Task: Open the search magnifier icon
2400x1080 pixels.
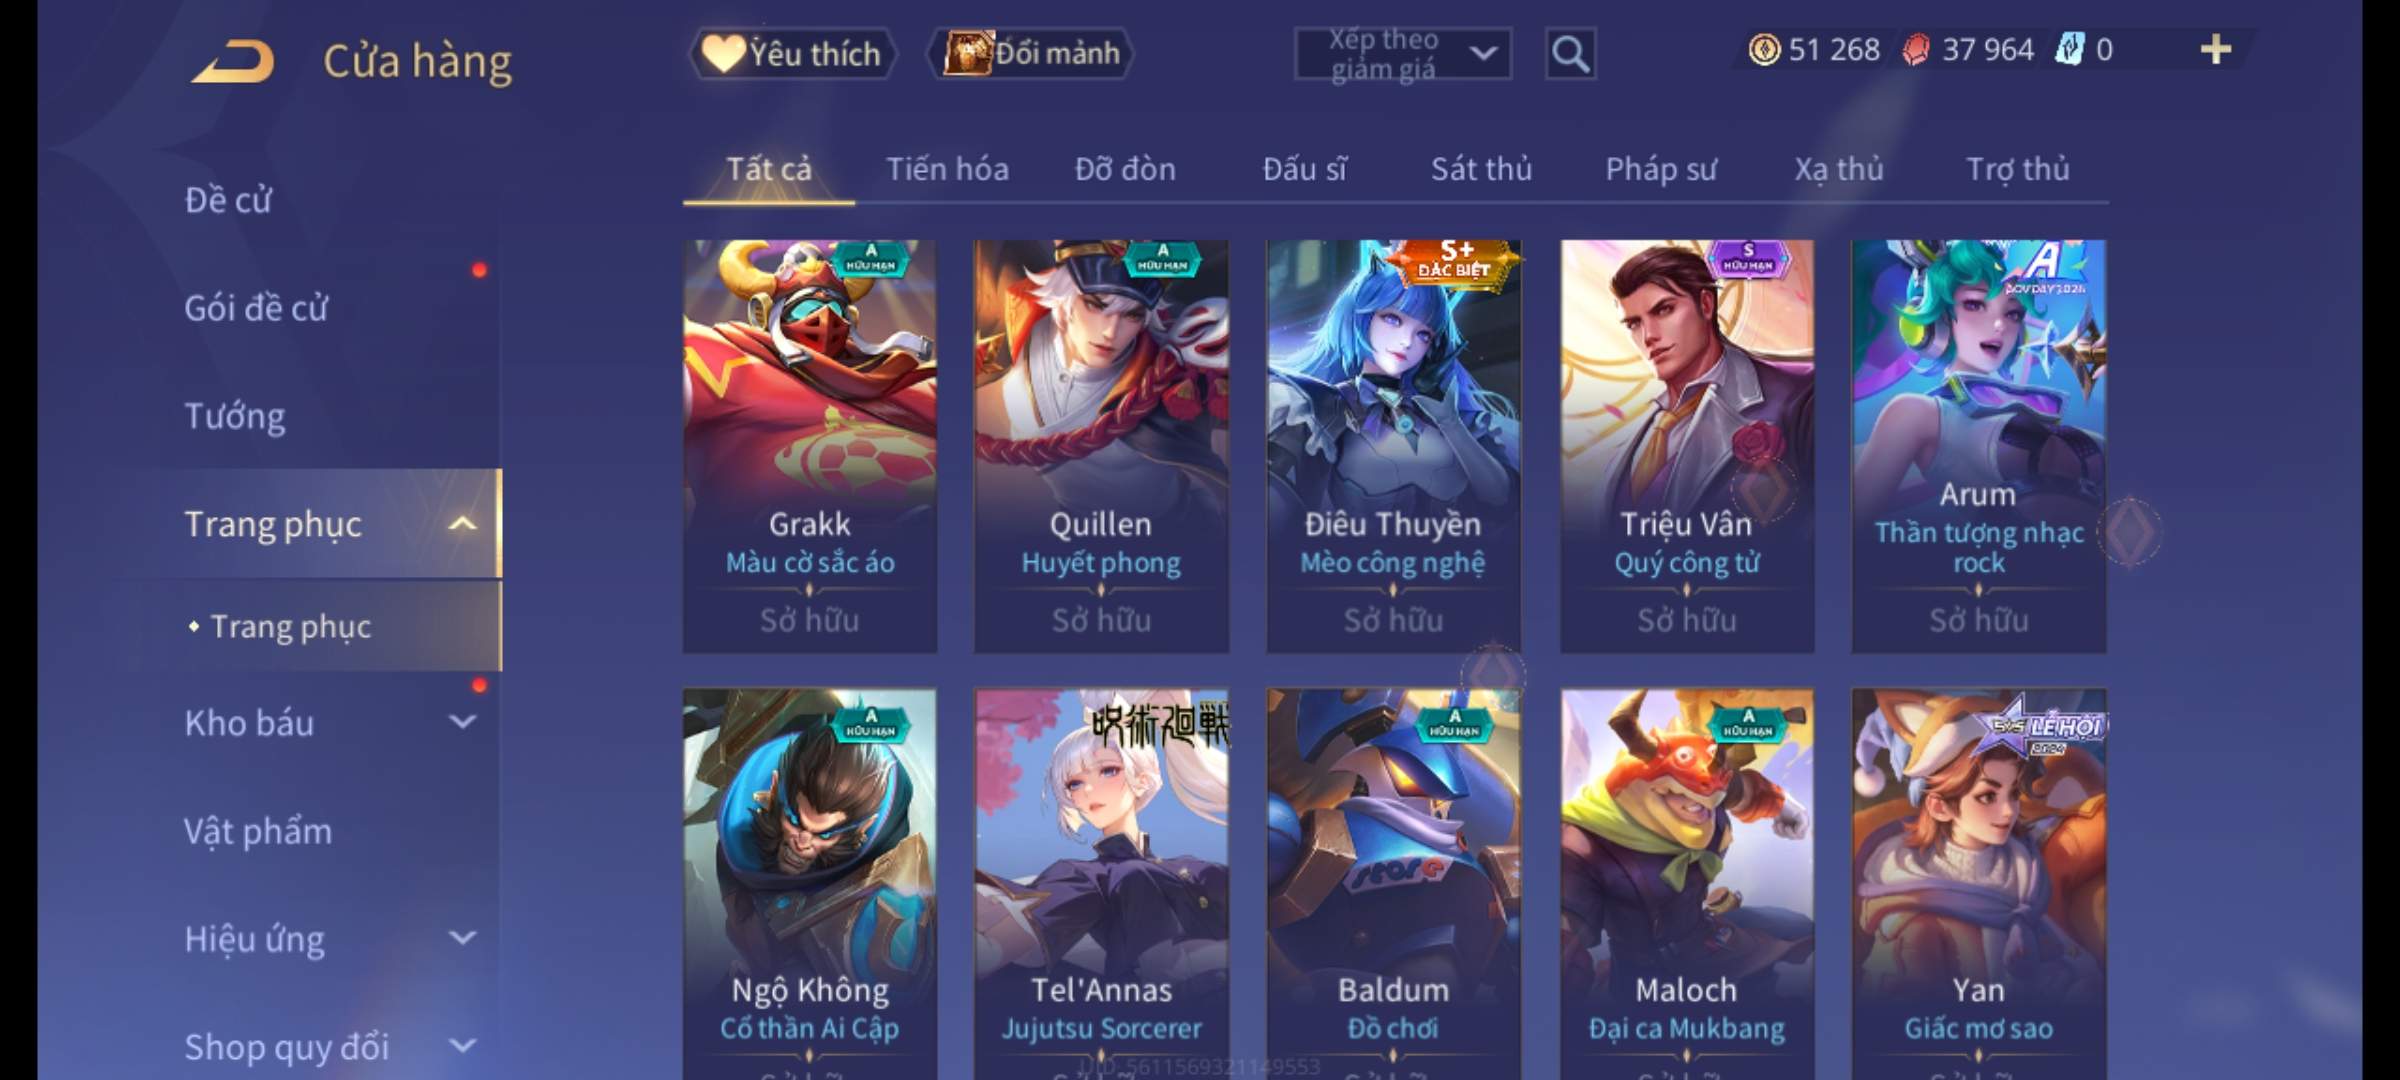Action: (x=1570, y=54)
